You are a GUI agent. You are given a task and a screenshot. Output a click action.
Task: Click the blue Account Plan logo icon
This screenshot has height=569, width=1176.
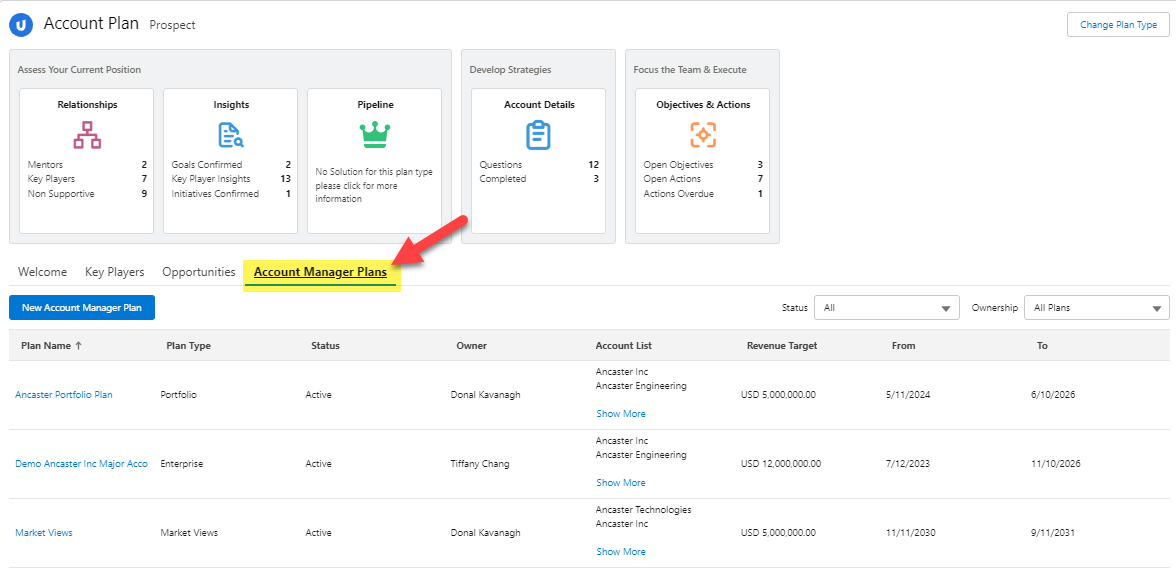pyautogui.click(x=21, y=25)
